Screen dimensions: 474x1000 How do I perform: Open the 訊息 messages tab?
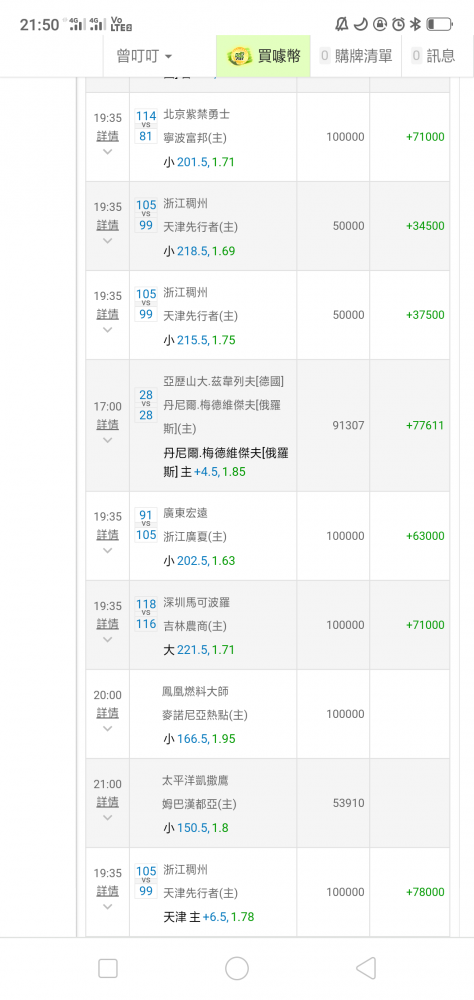coord(433,56)
